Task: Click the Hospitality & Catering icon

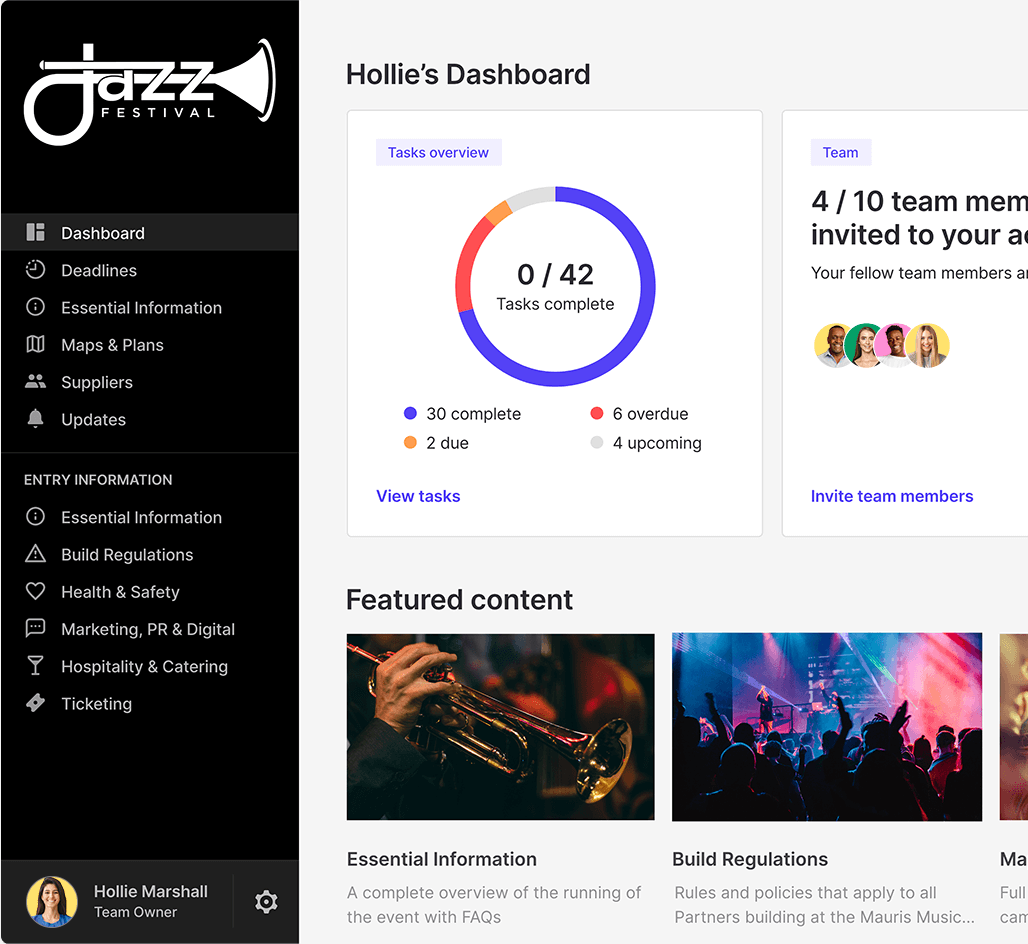Action: pos(34,666)
